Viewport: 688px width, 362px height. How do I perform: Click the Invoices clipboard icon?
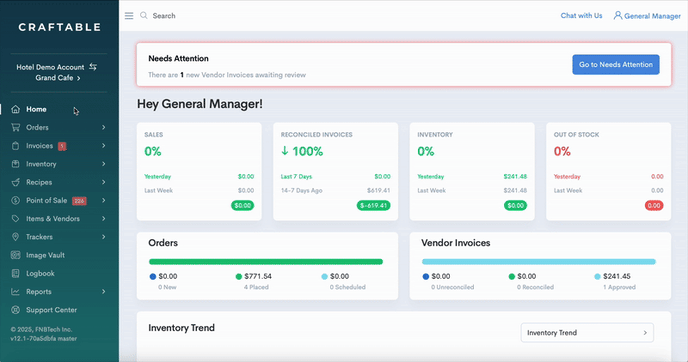tap(15, 146)
